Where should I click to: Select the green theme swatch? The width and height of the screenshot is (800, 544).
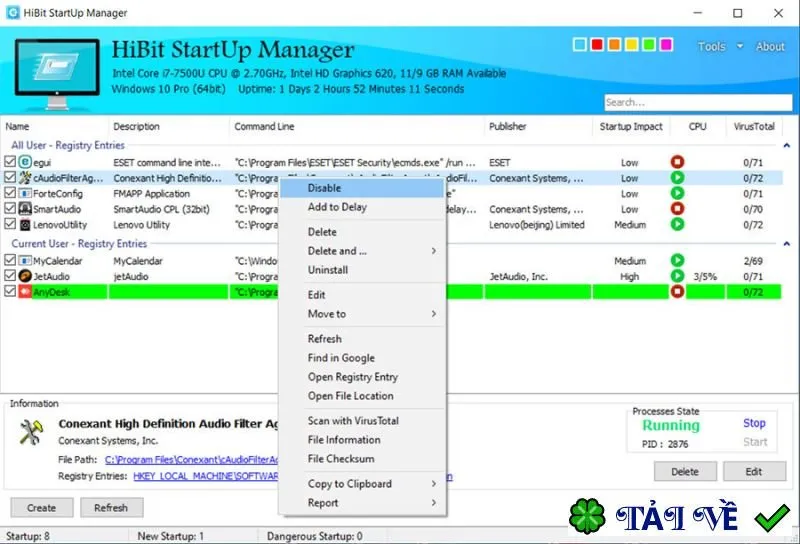pos(649,45)
